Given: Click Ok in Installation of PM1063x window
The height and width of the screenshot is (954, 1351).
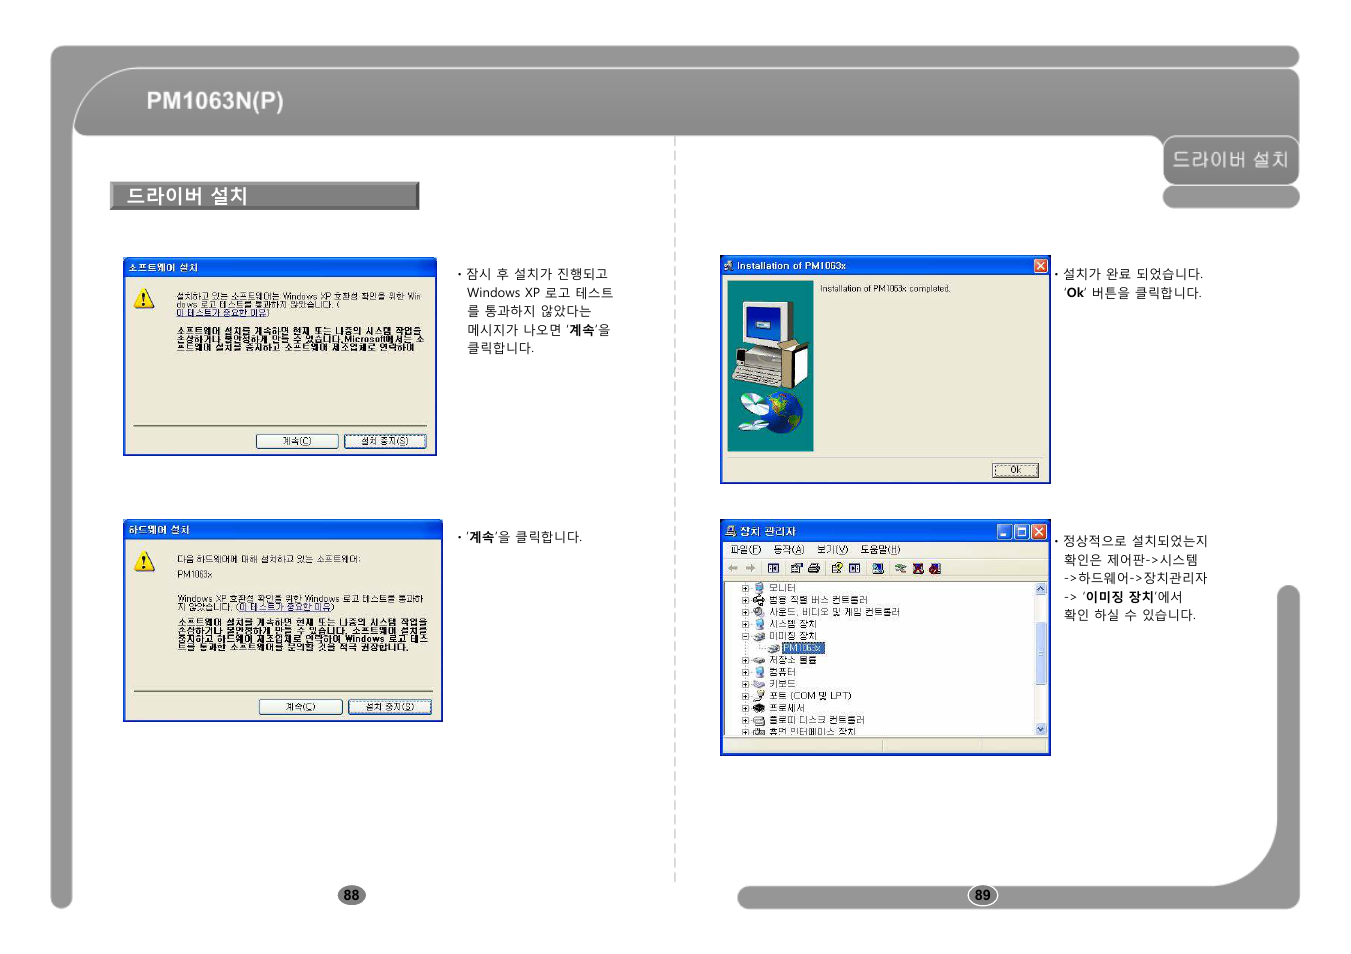Looking at the screenshot, I should click(x=1015, y=470).
